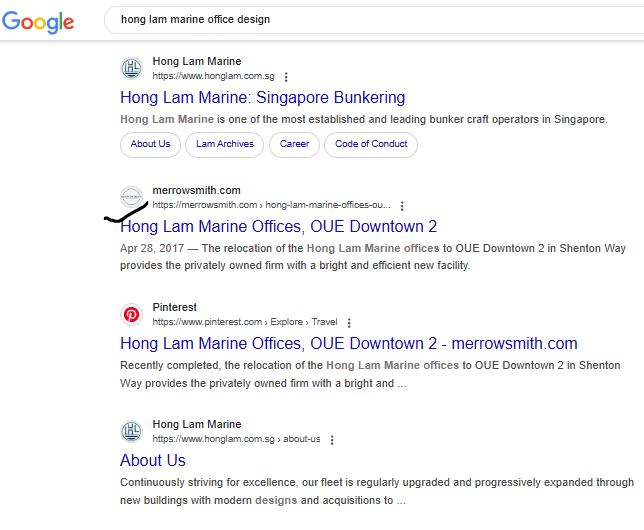Screen dimensions: 644x530
Task: Open 'Hong Lam Marine Offices, OUE Downtown 2' merrowsmith result
Action: coord(278,226)
